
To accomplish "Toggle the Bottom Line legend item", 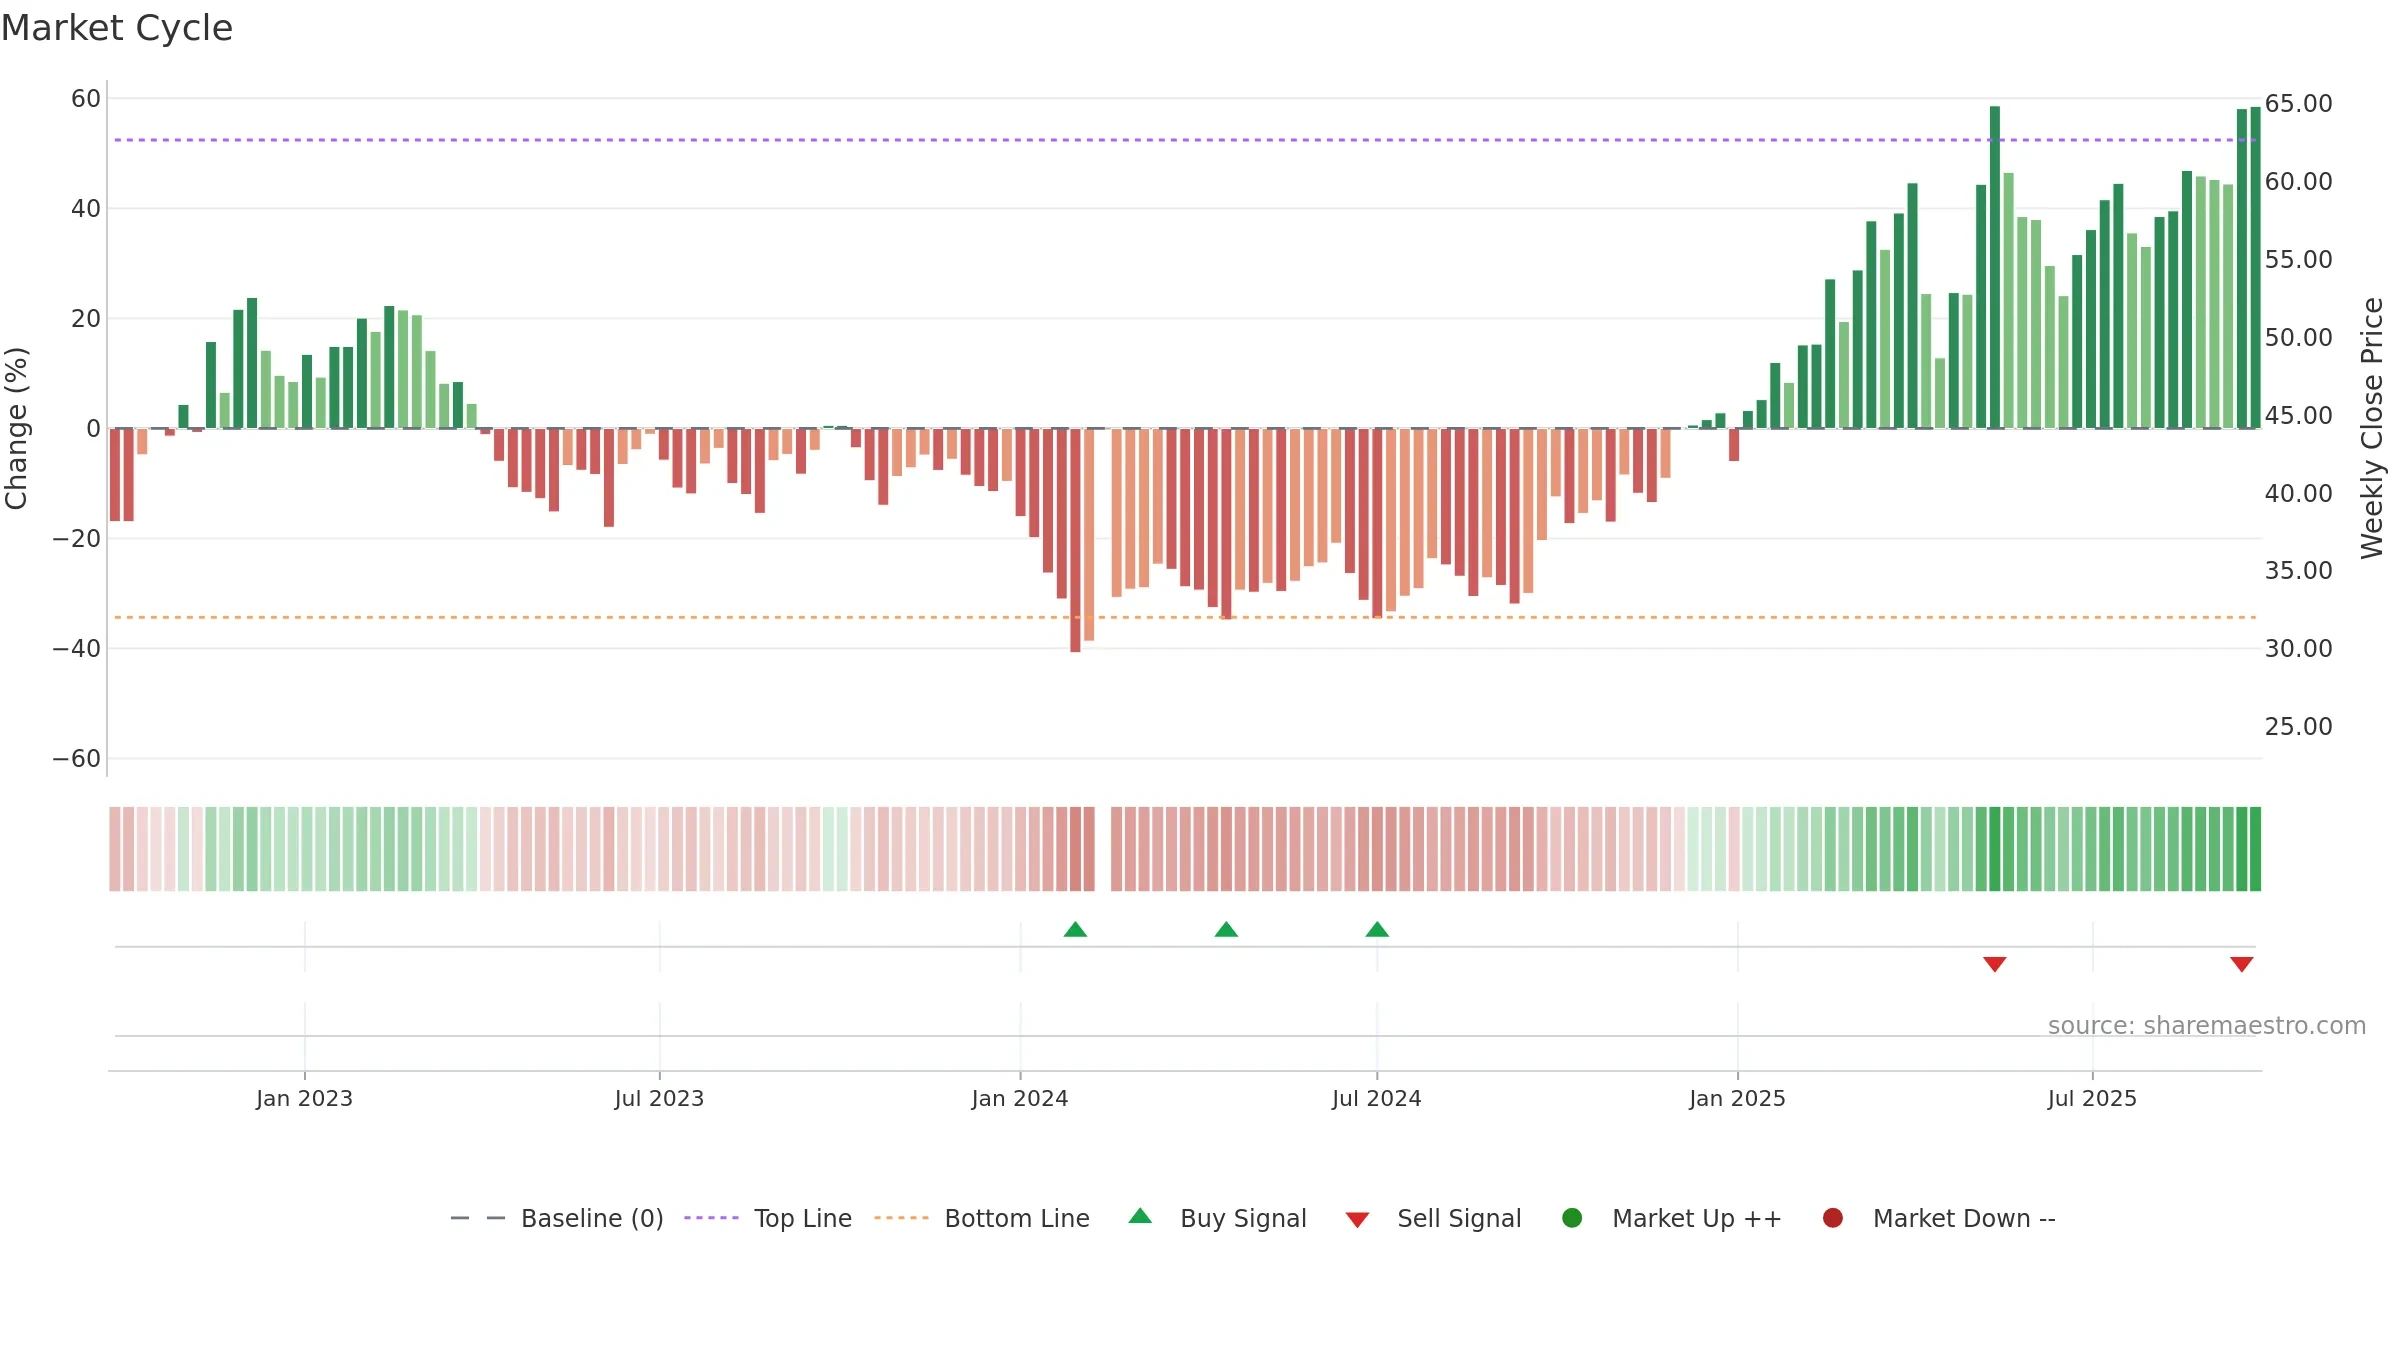I will click(982, 1218).
